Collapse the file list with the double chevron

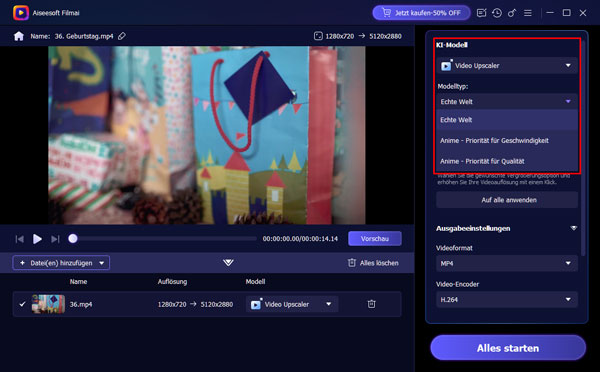pyautogui.click(x=228, y=263)
